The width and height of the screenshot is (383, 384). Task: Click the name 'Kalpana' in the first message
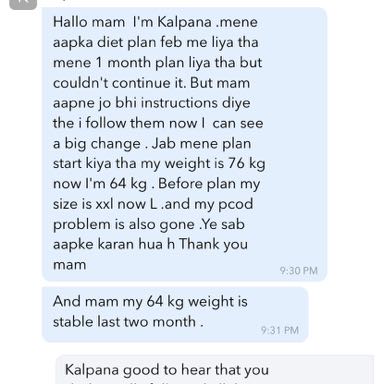(x=184, y=22)
